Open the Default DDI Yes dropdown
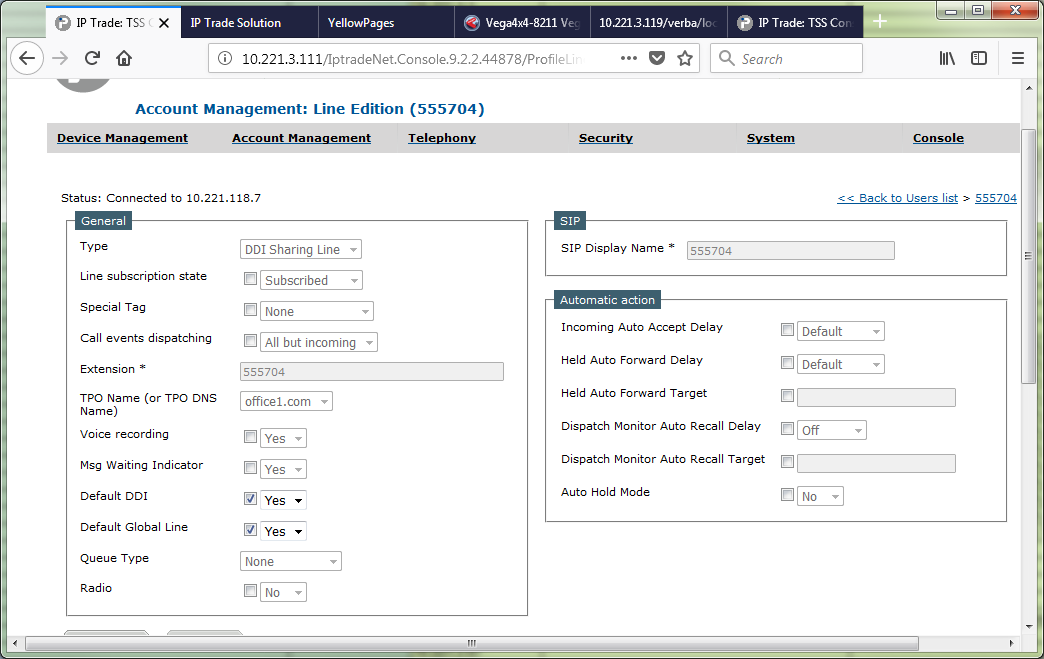 coord(284,501)
